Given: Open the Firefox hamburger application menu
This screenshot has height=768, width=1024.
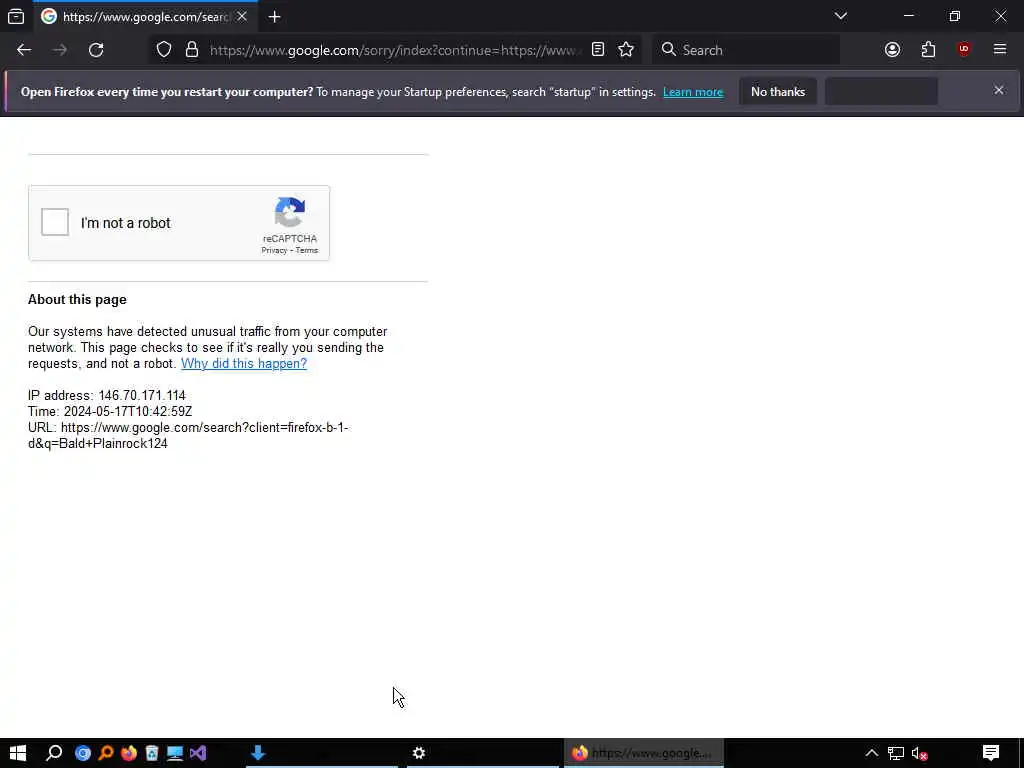Looking at the screenshot, I should click(1000, 50).
